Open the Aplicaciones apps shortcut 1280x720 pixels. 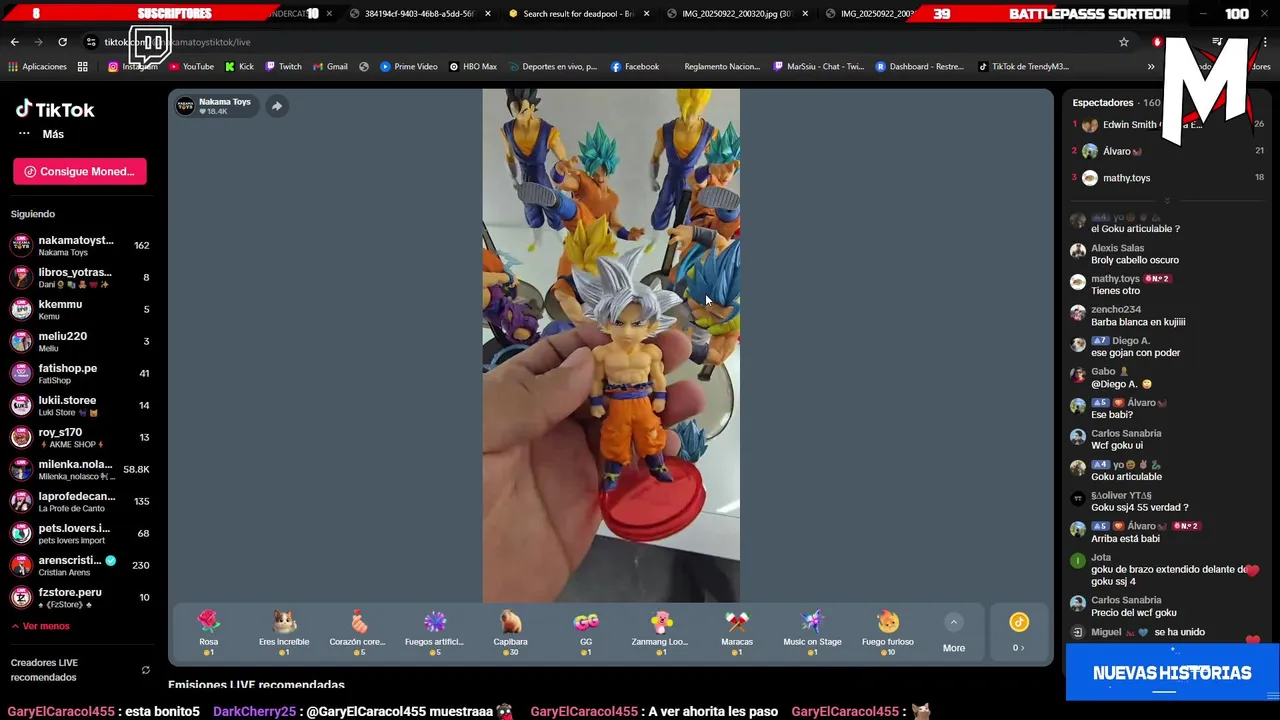click(x=37, y=67)
